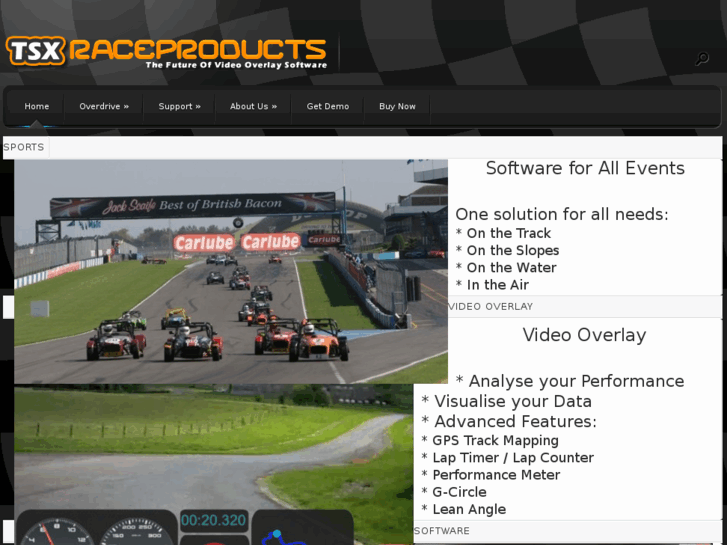Click 'Analyse your Performance' text
The height and width of the screenshot is (545, 727).
(570, 381)
